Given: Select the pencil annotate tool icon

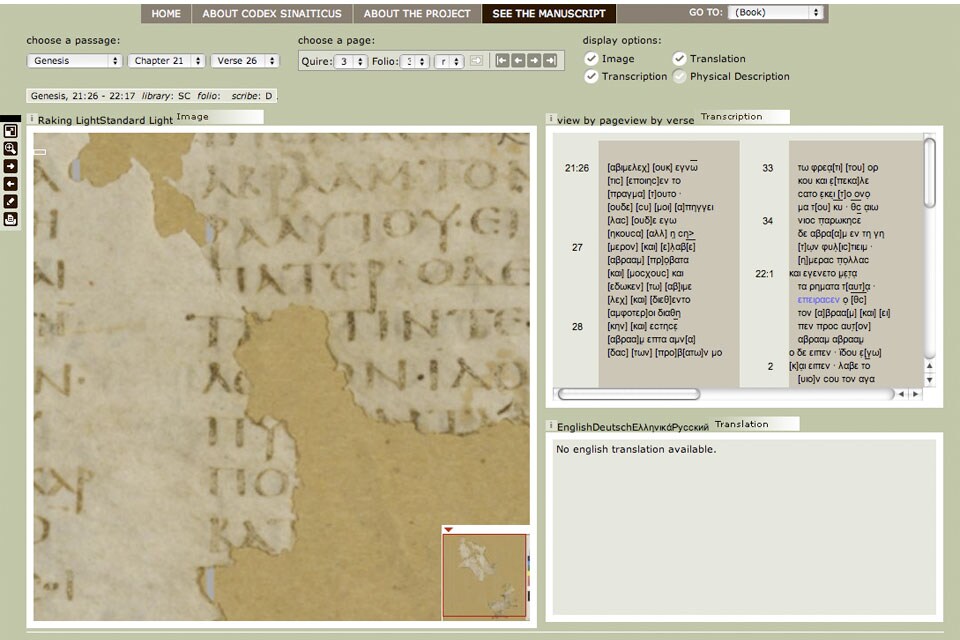Looking at the screenshot, I should pyautogui.click(x=10, y=201).
